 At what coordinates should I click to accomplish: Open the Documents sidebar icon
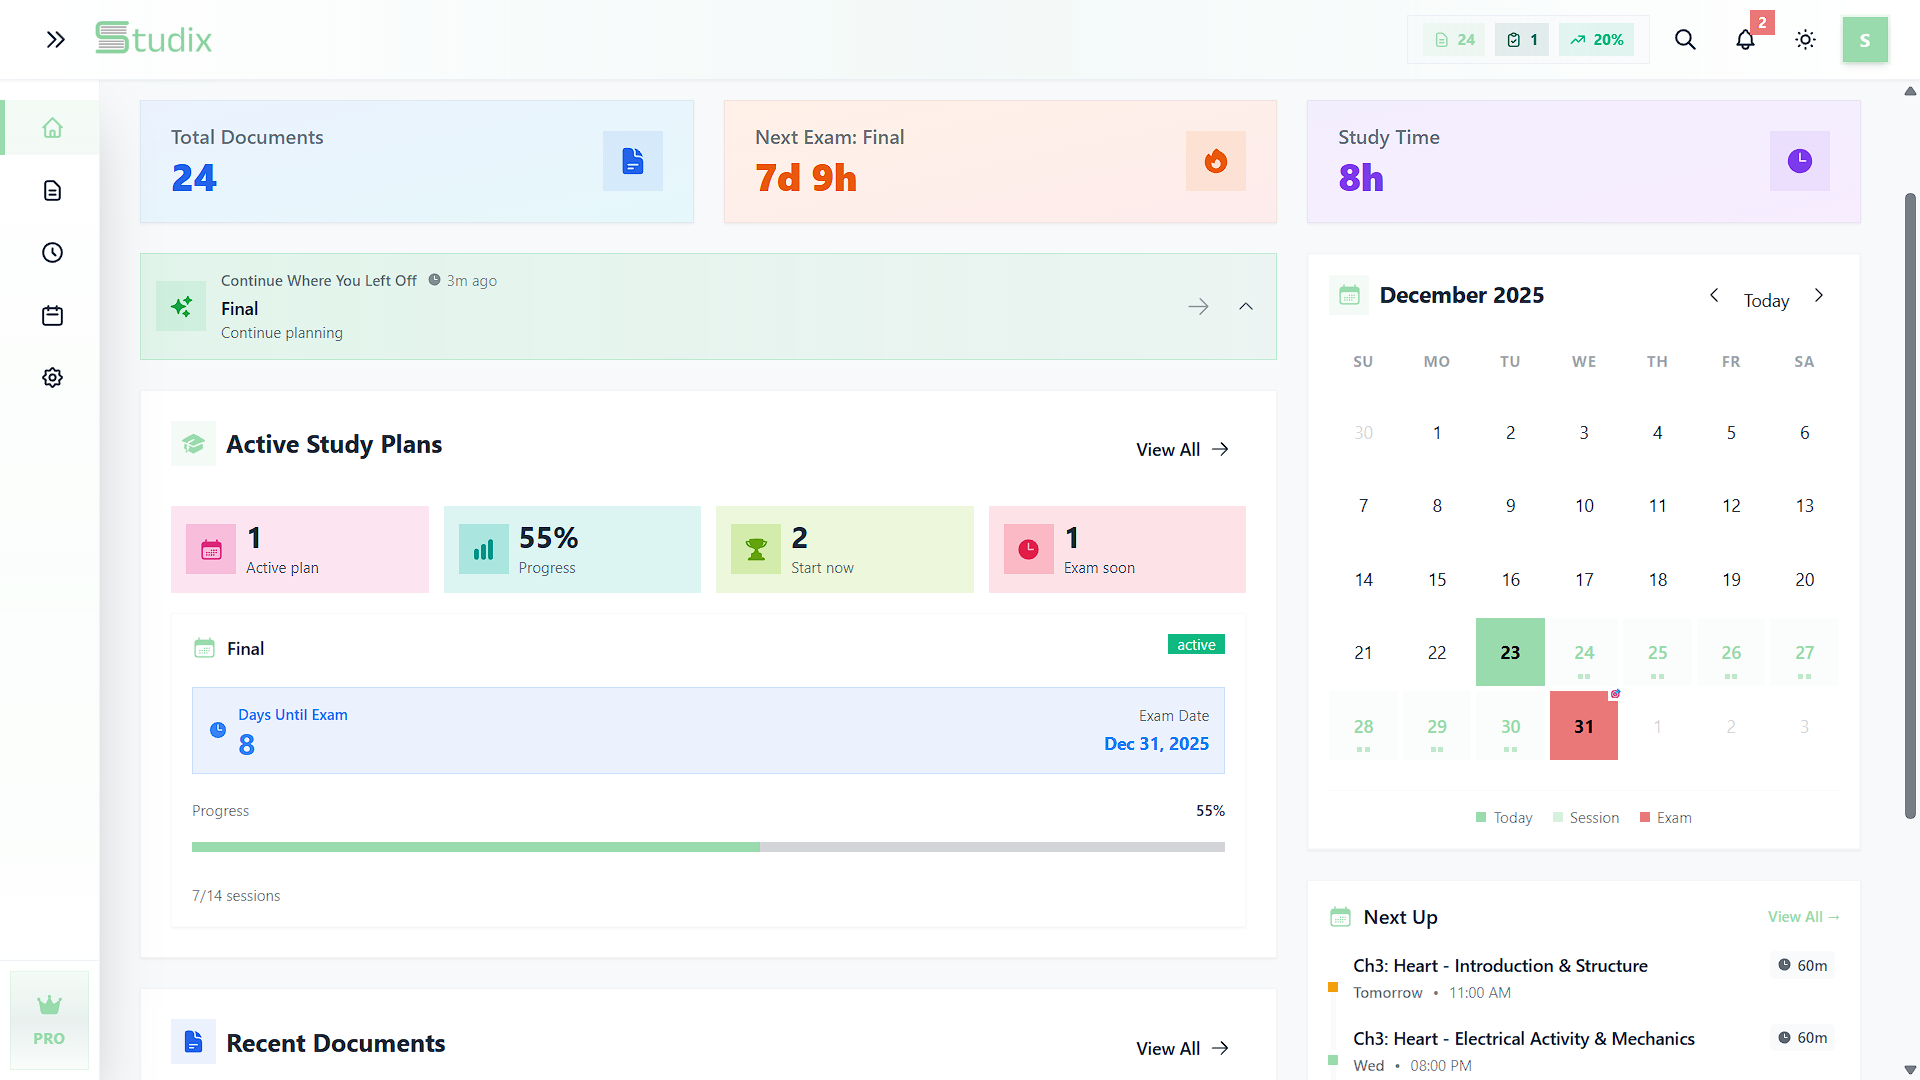coord(52,190)
